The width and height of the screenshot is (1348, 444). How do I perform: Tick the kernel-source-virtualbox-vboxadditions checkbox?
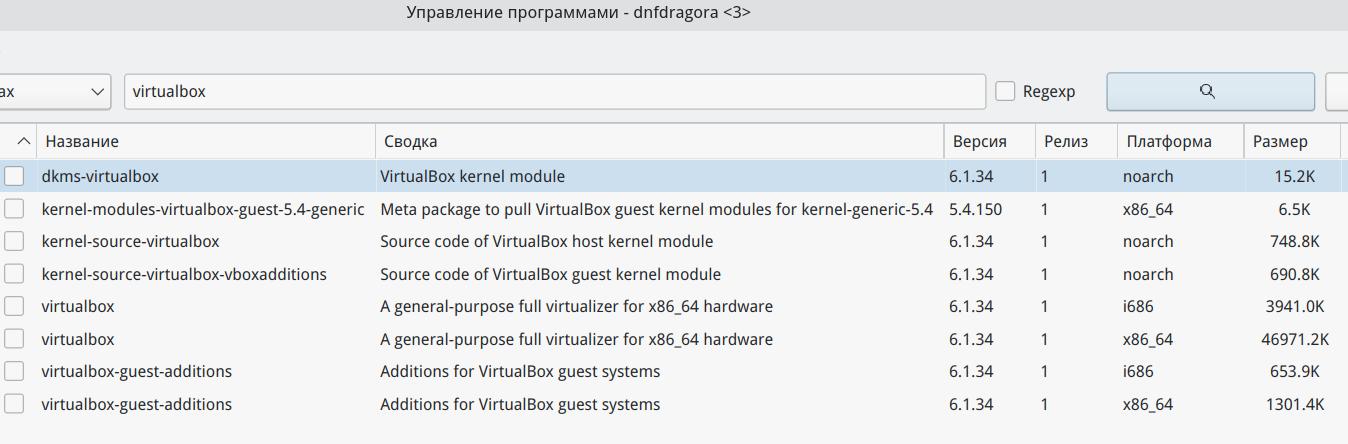14,274
